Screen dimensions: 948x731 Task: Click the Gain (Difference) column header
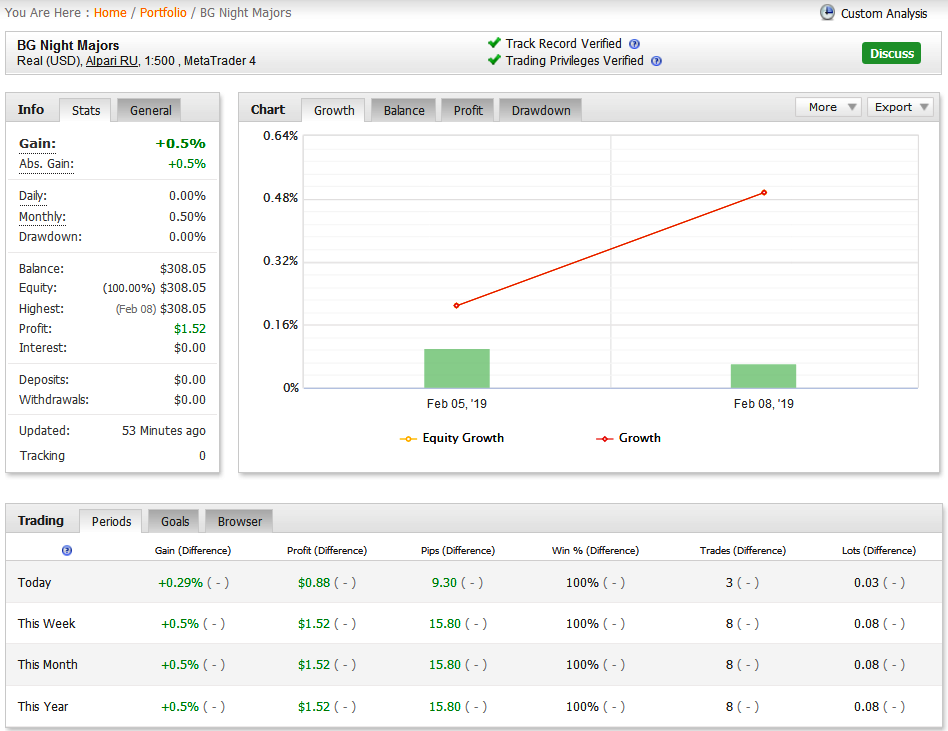(193, 551)
